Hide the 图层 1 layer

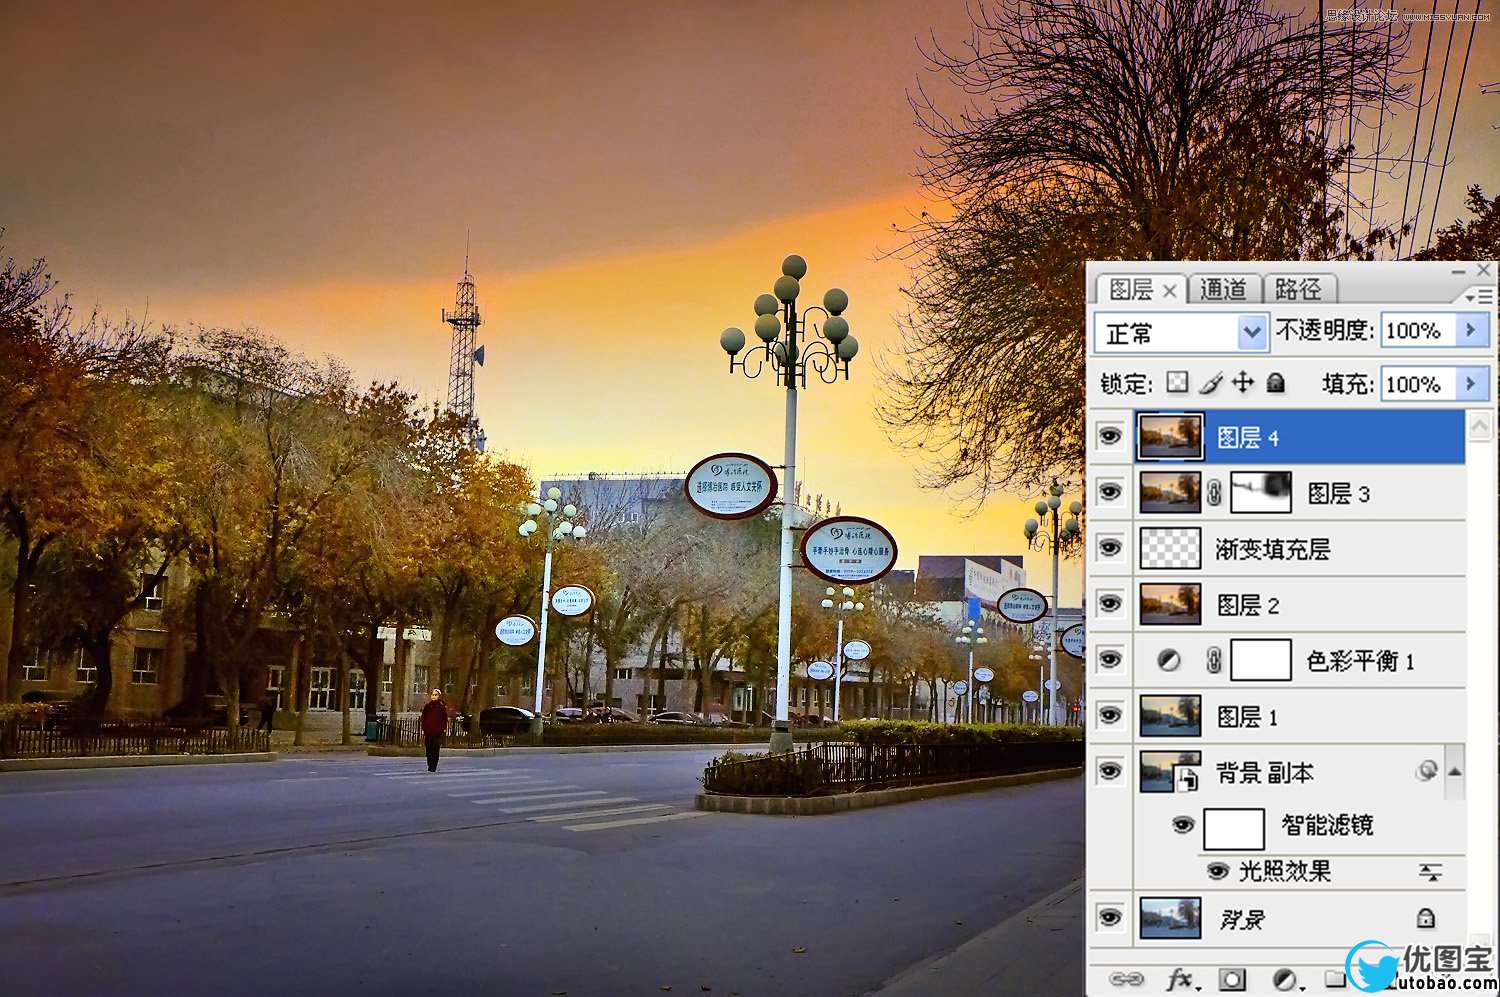[1109, 716]
